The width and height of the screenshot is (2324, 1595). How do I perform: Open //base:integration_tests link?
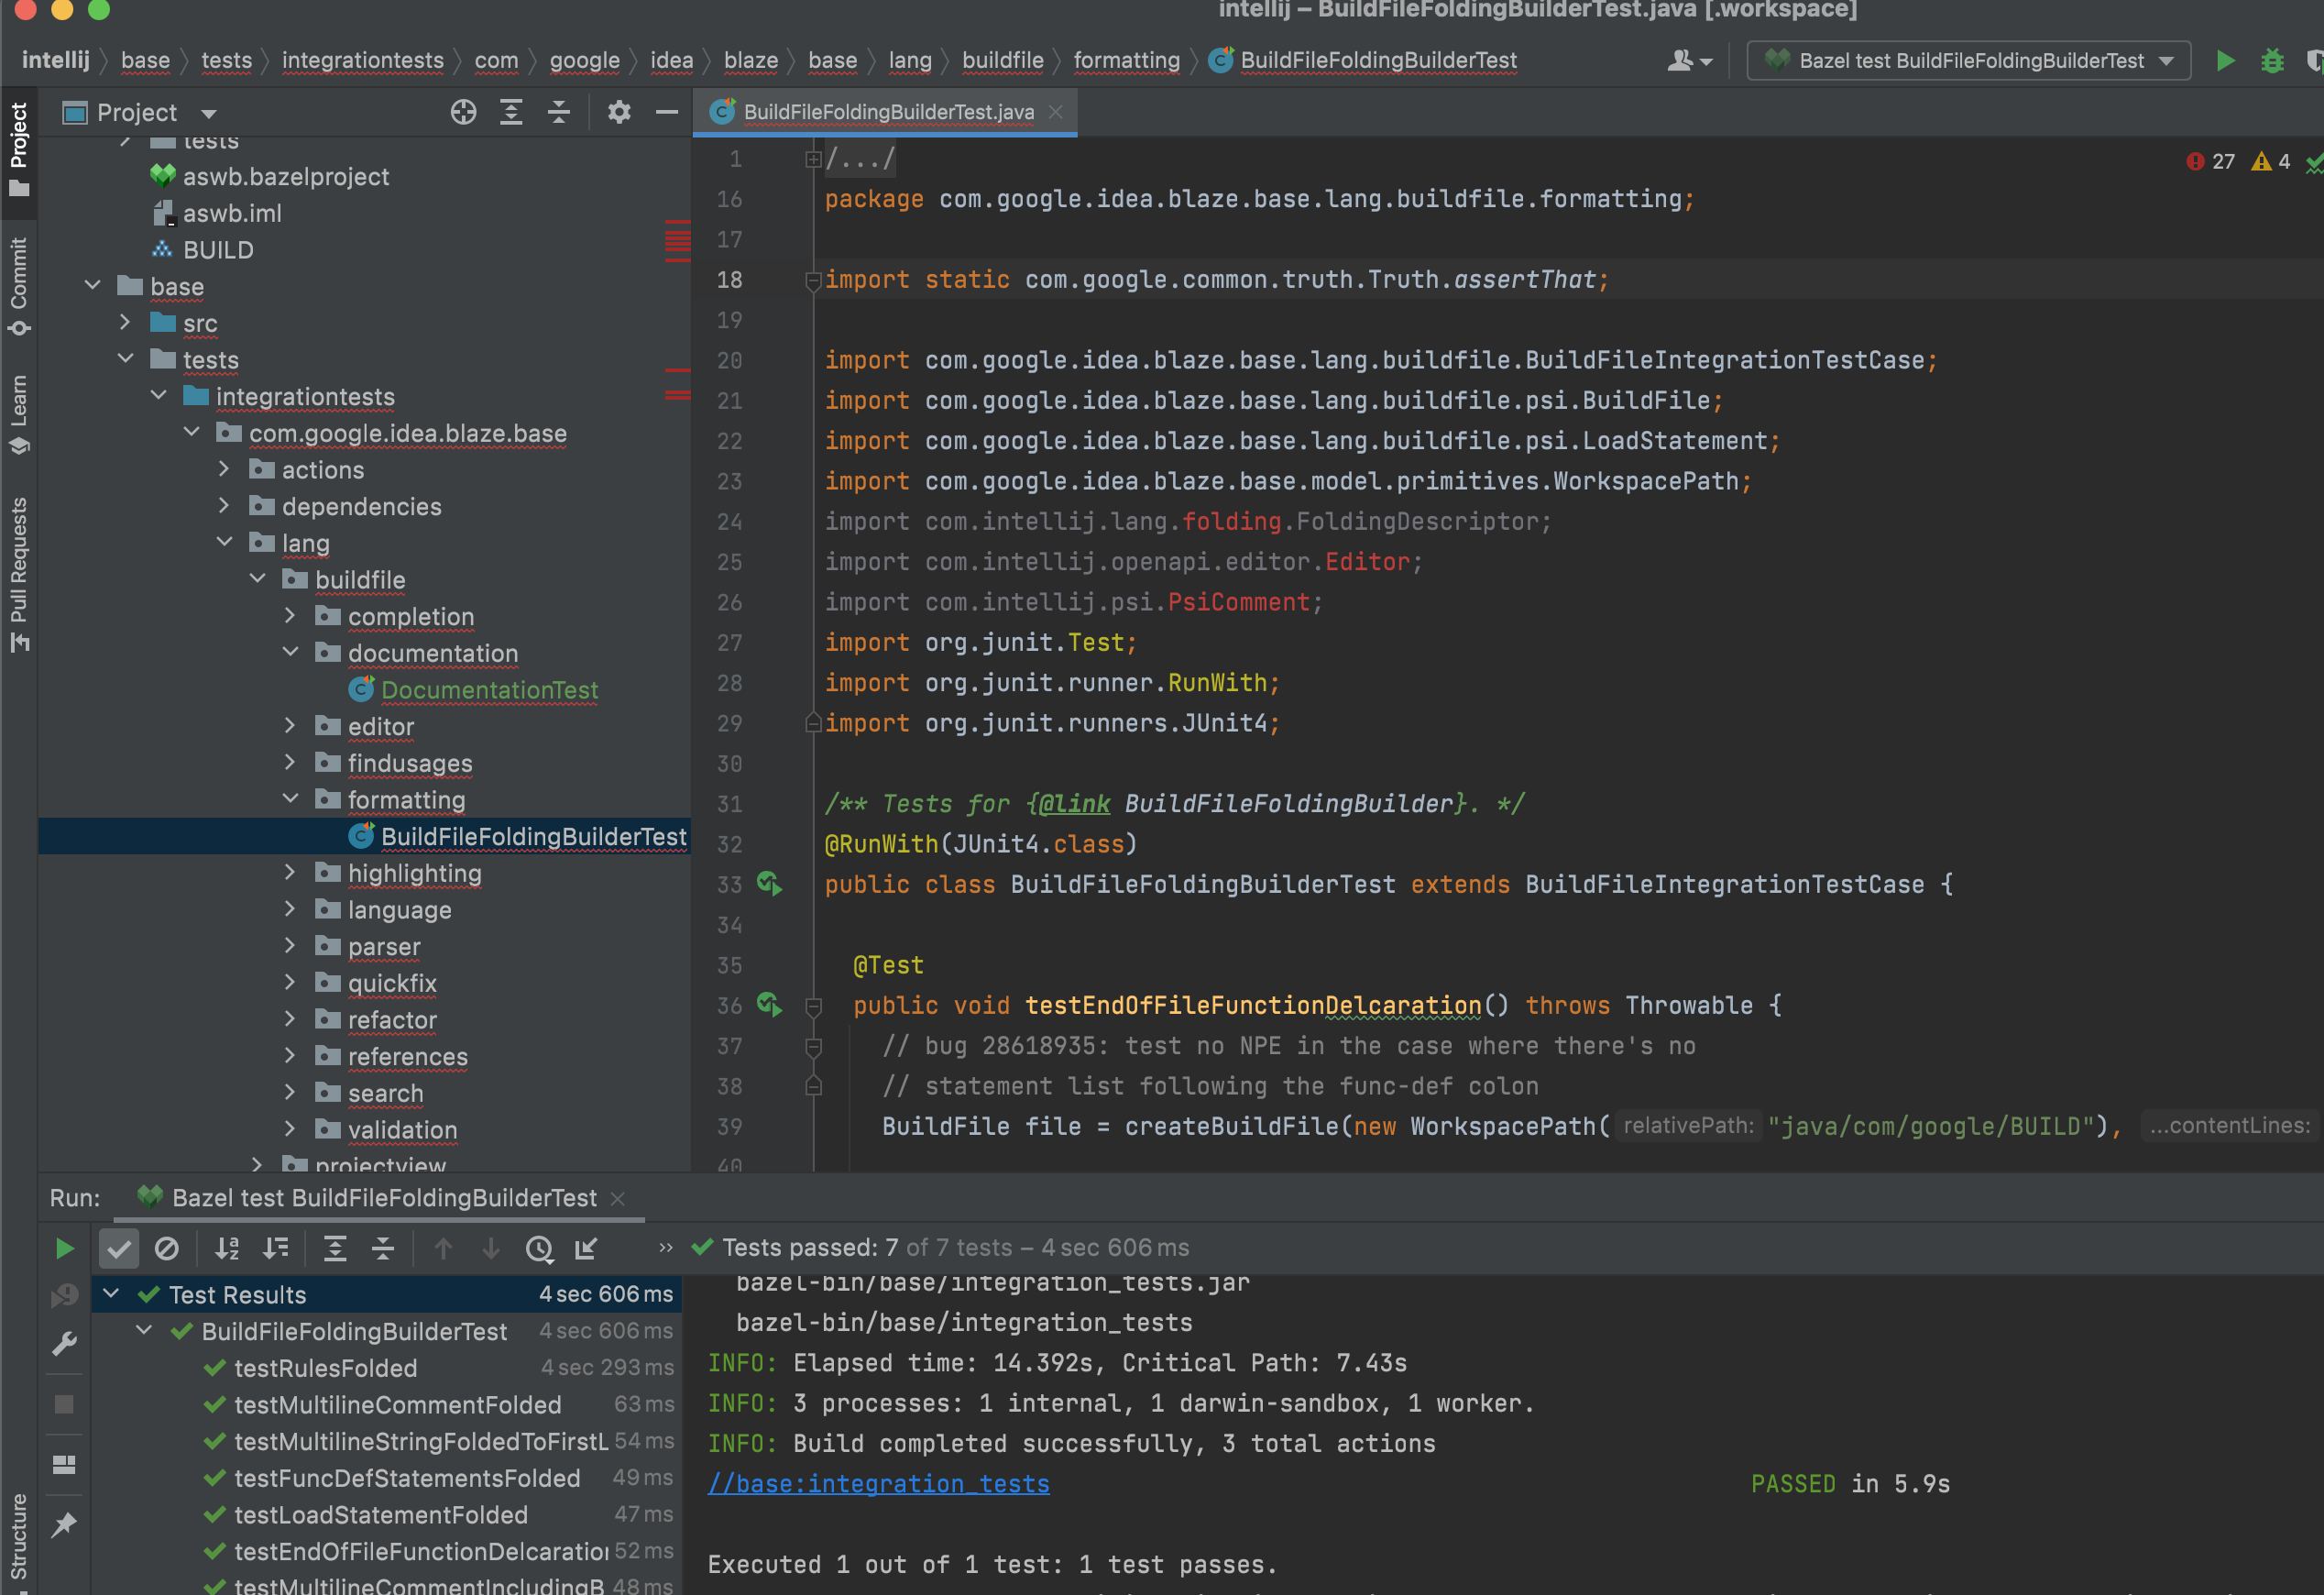click(878, 1483)
